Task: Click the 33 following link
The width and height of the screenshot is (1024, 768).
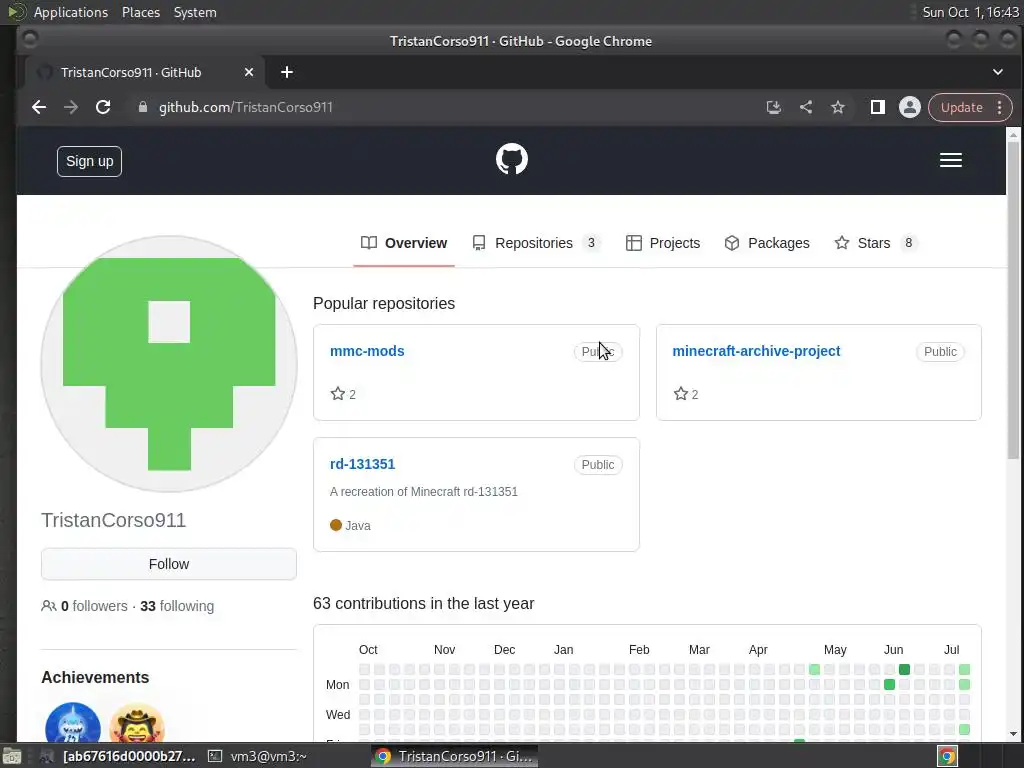Action: [x=177, y=606]
